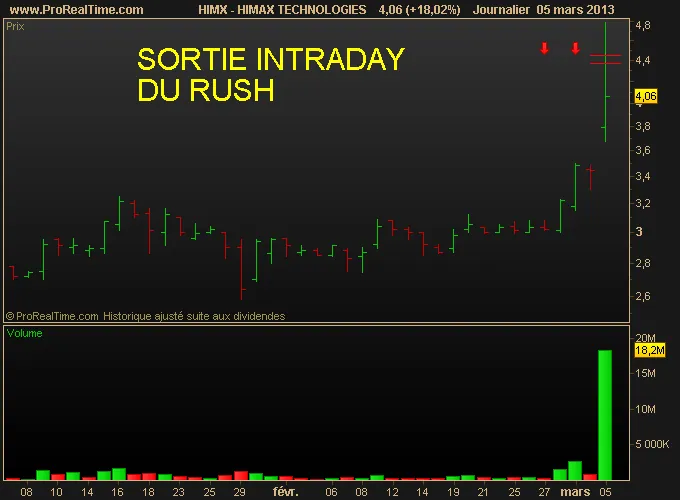The height and width of the screenshot is (500, 680).
Task: Click the 15M volume axis value
Action: pyautogui.click(x=645, y=373)
